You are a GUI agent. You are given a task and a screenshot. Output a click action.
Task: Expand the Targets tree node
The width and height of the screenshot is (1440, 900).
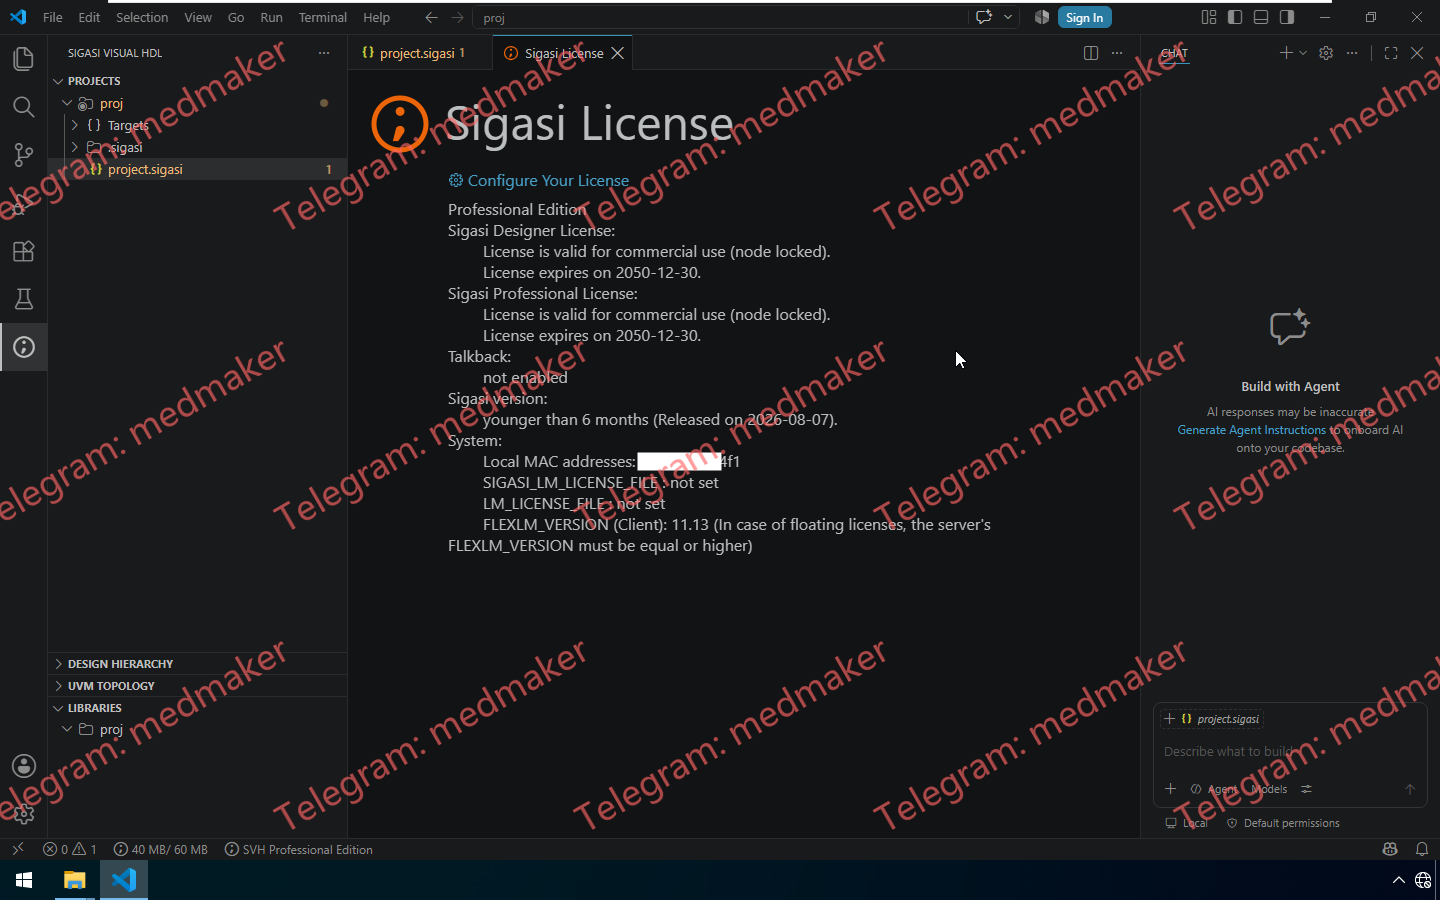[75, 125]
